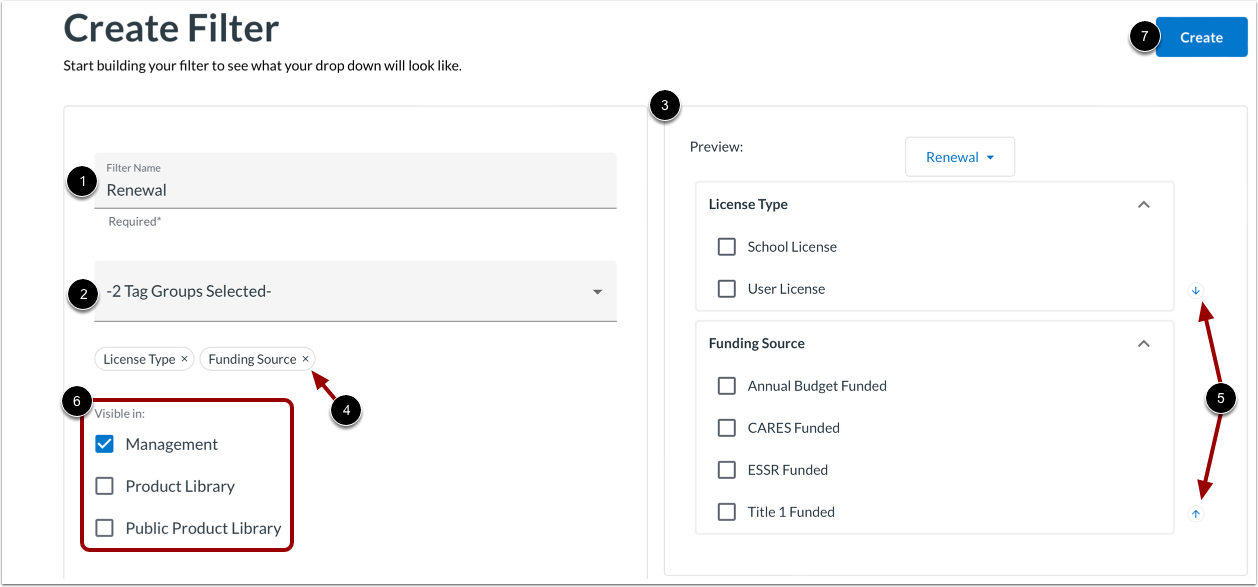Check the ESSR Funded box
The width and height of the screenshot is (1258, 587).
726,469
